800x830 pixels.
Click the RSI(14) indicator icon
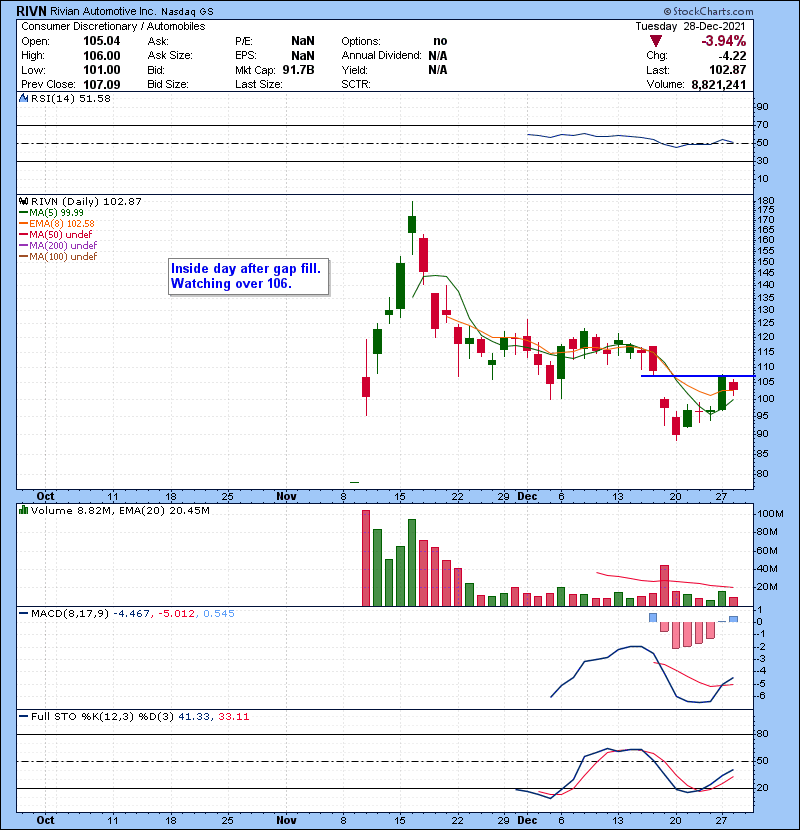(23, 98)
